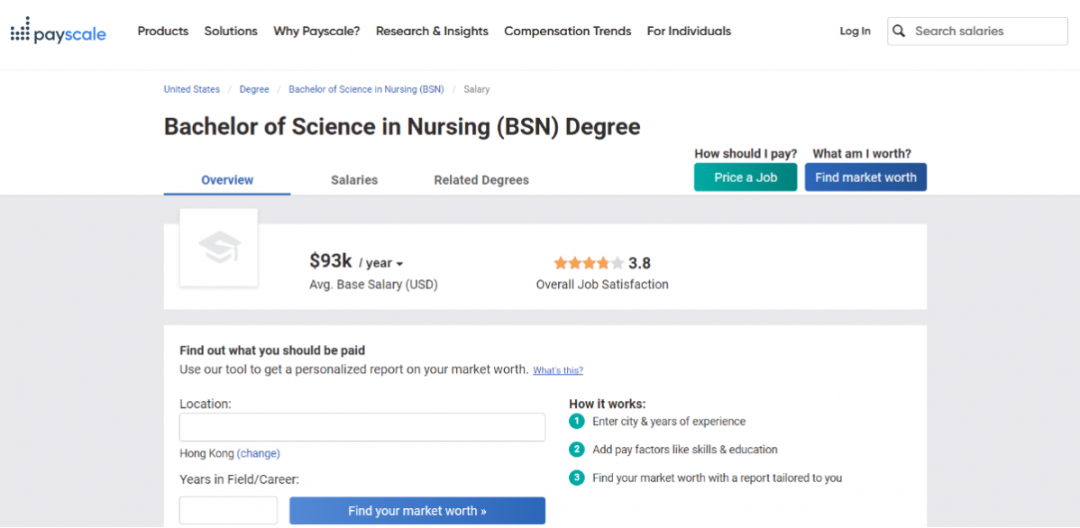Click the Find out what you should be paid heading

point(272,350)
